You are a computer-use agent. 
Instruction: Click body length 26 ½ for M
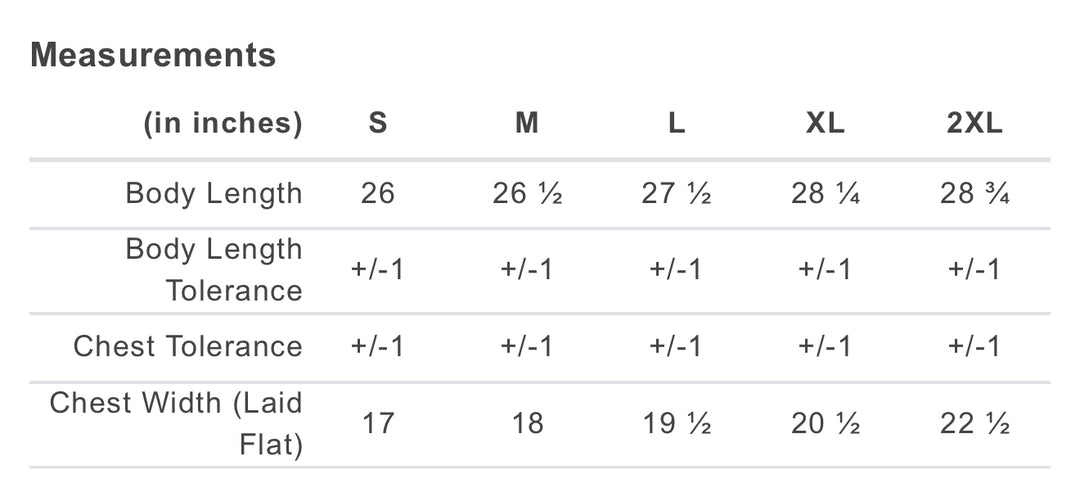point(527,194)
